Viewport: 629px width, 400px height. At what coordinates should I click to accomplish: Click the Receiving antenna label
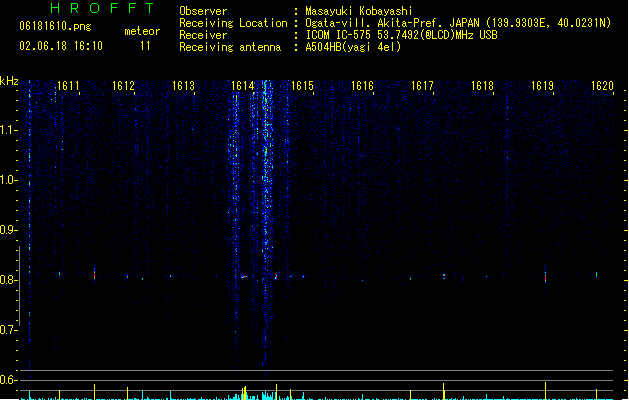pos(230,47)
